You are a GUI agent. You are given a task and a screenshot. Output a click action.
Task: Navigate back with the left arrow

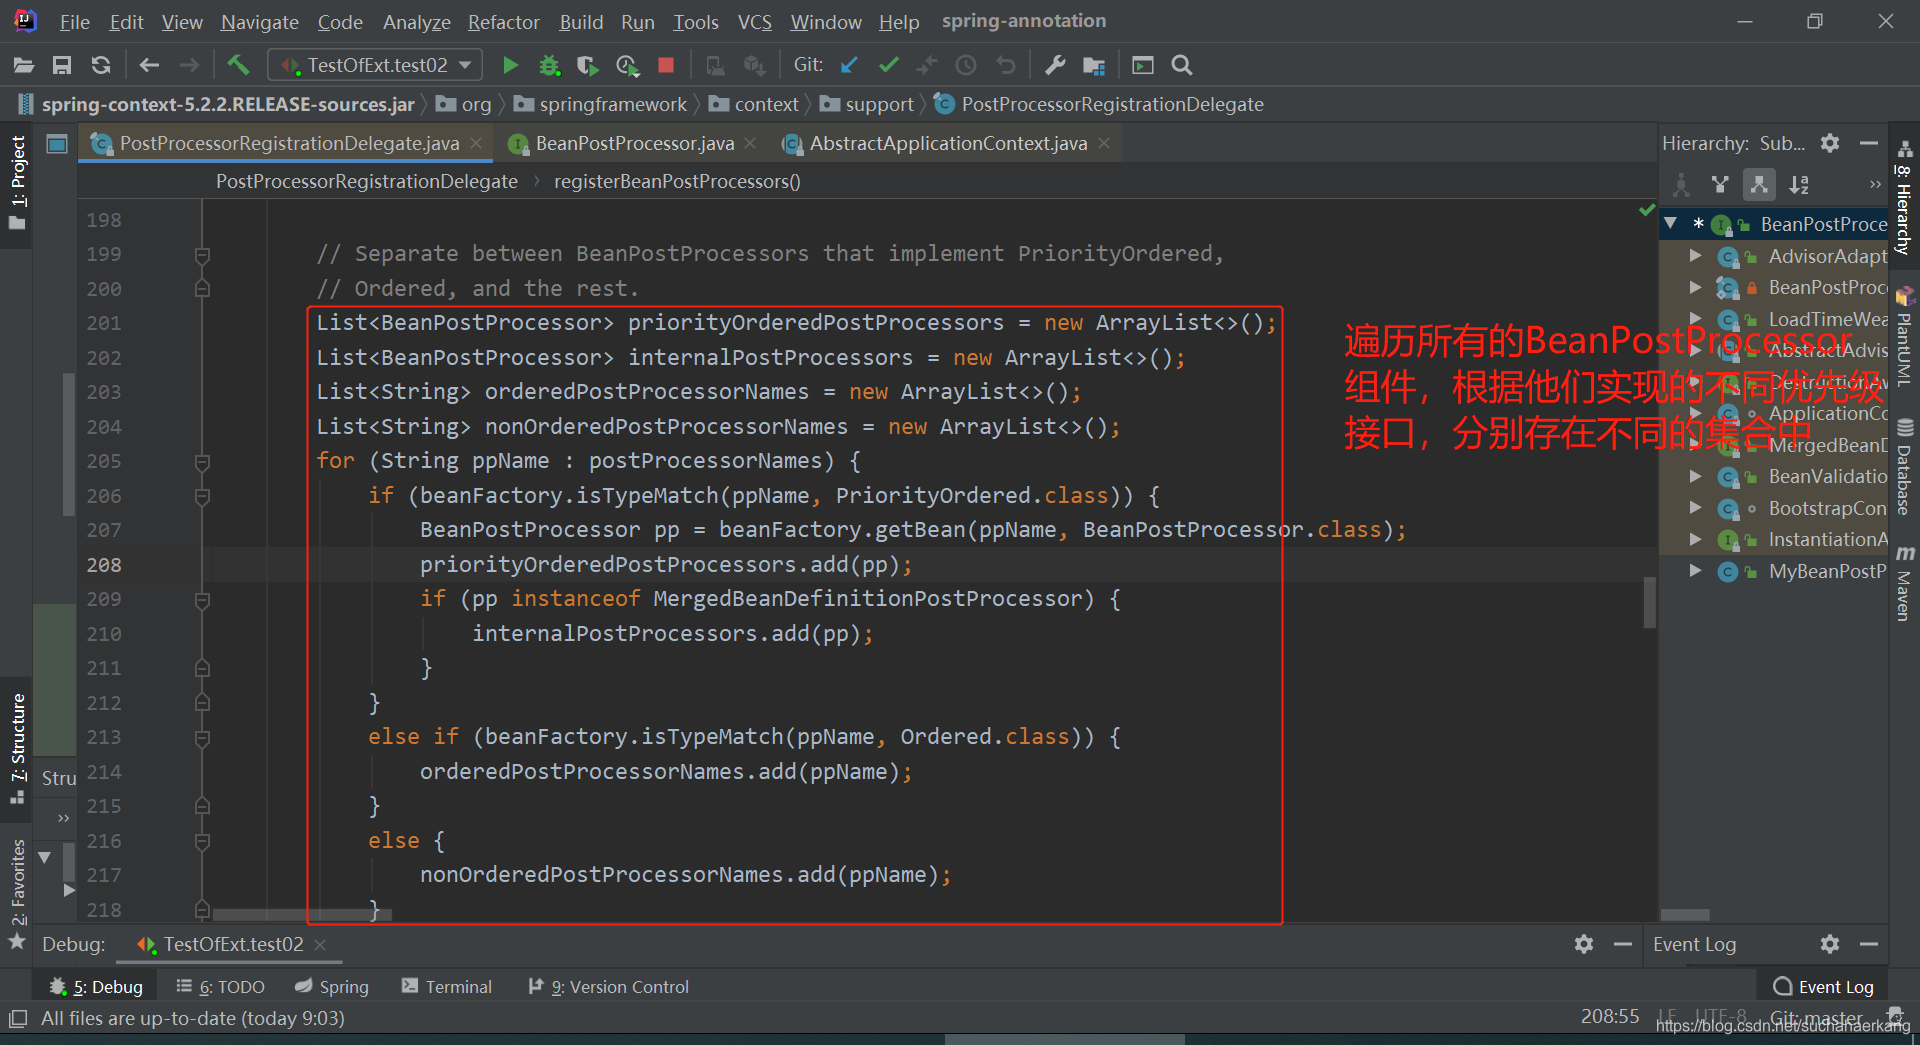coord(150,65)
